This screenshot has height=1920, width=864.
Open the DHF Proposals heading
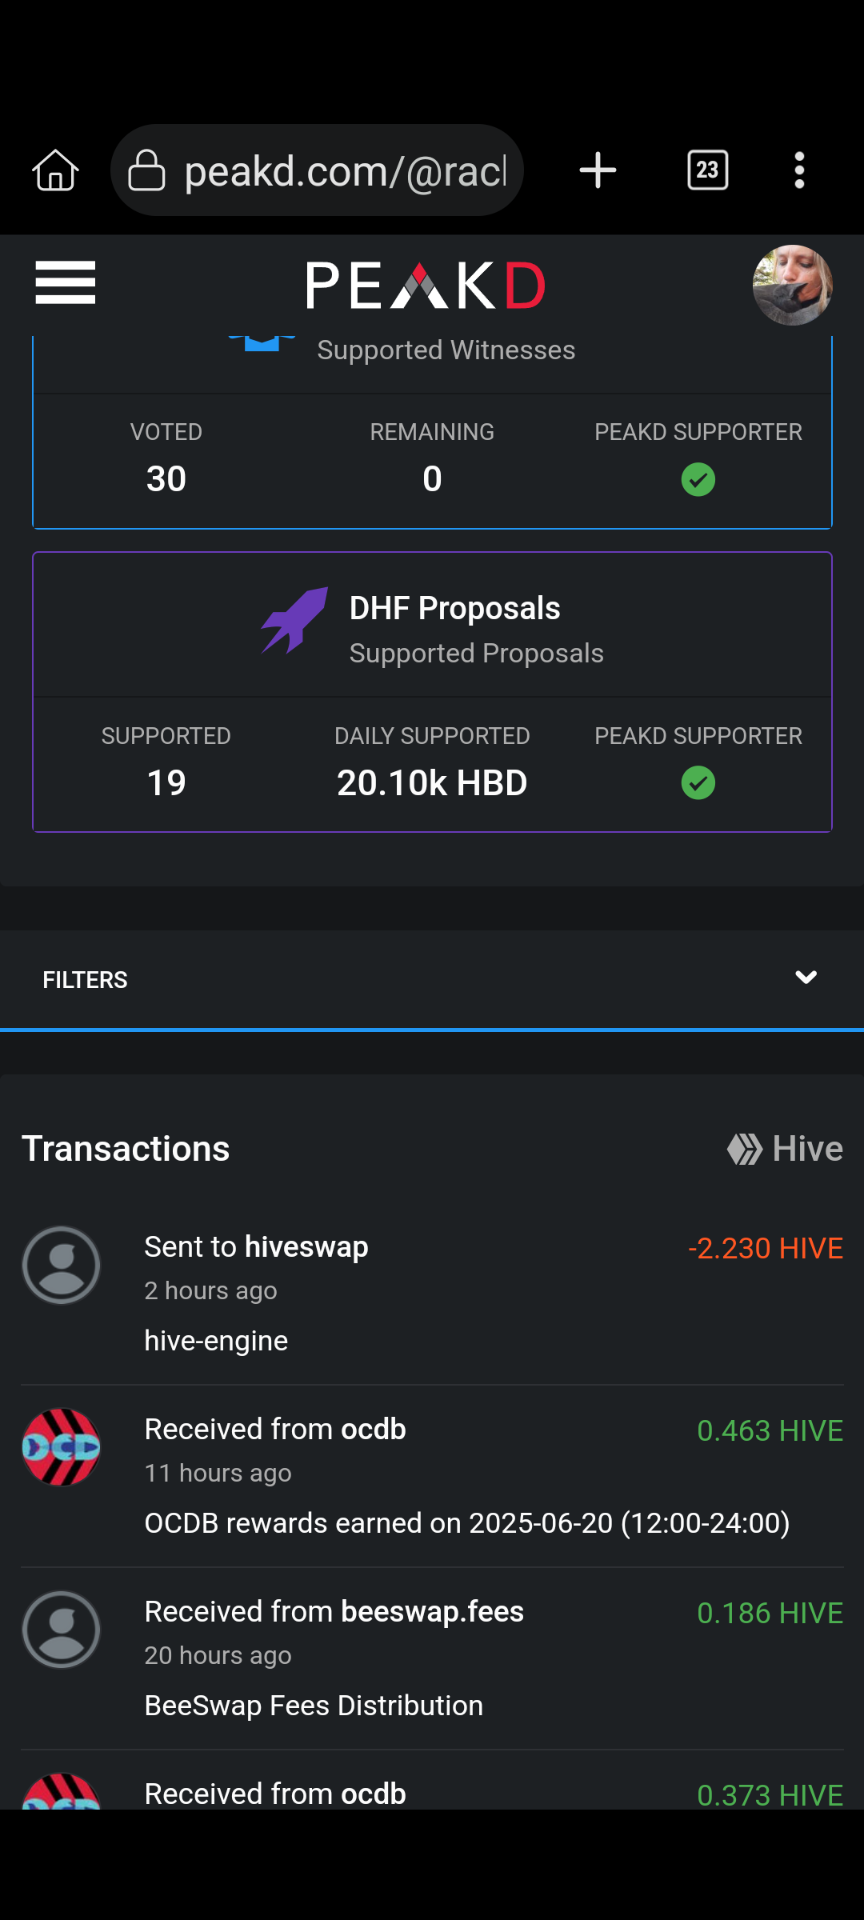pyautogui.click(x=455, y=608)
